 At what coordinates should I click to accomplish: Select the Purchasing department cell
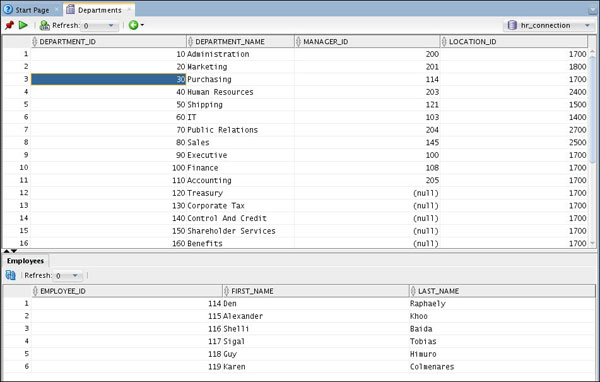pos(240,79)
